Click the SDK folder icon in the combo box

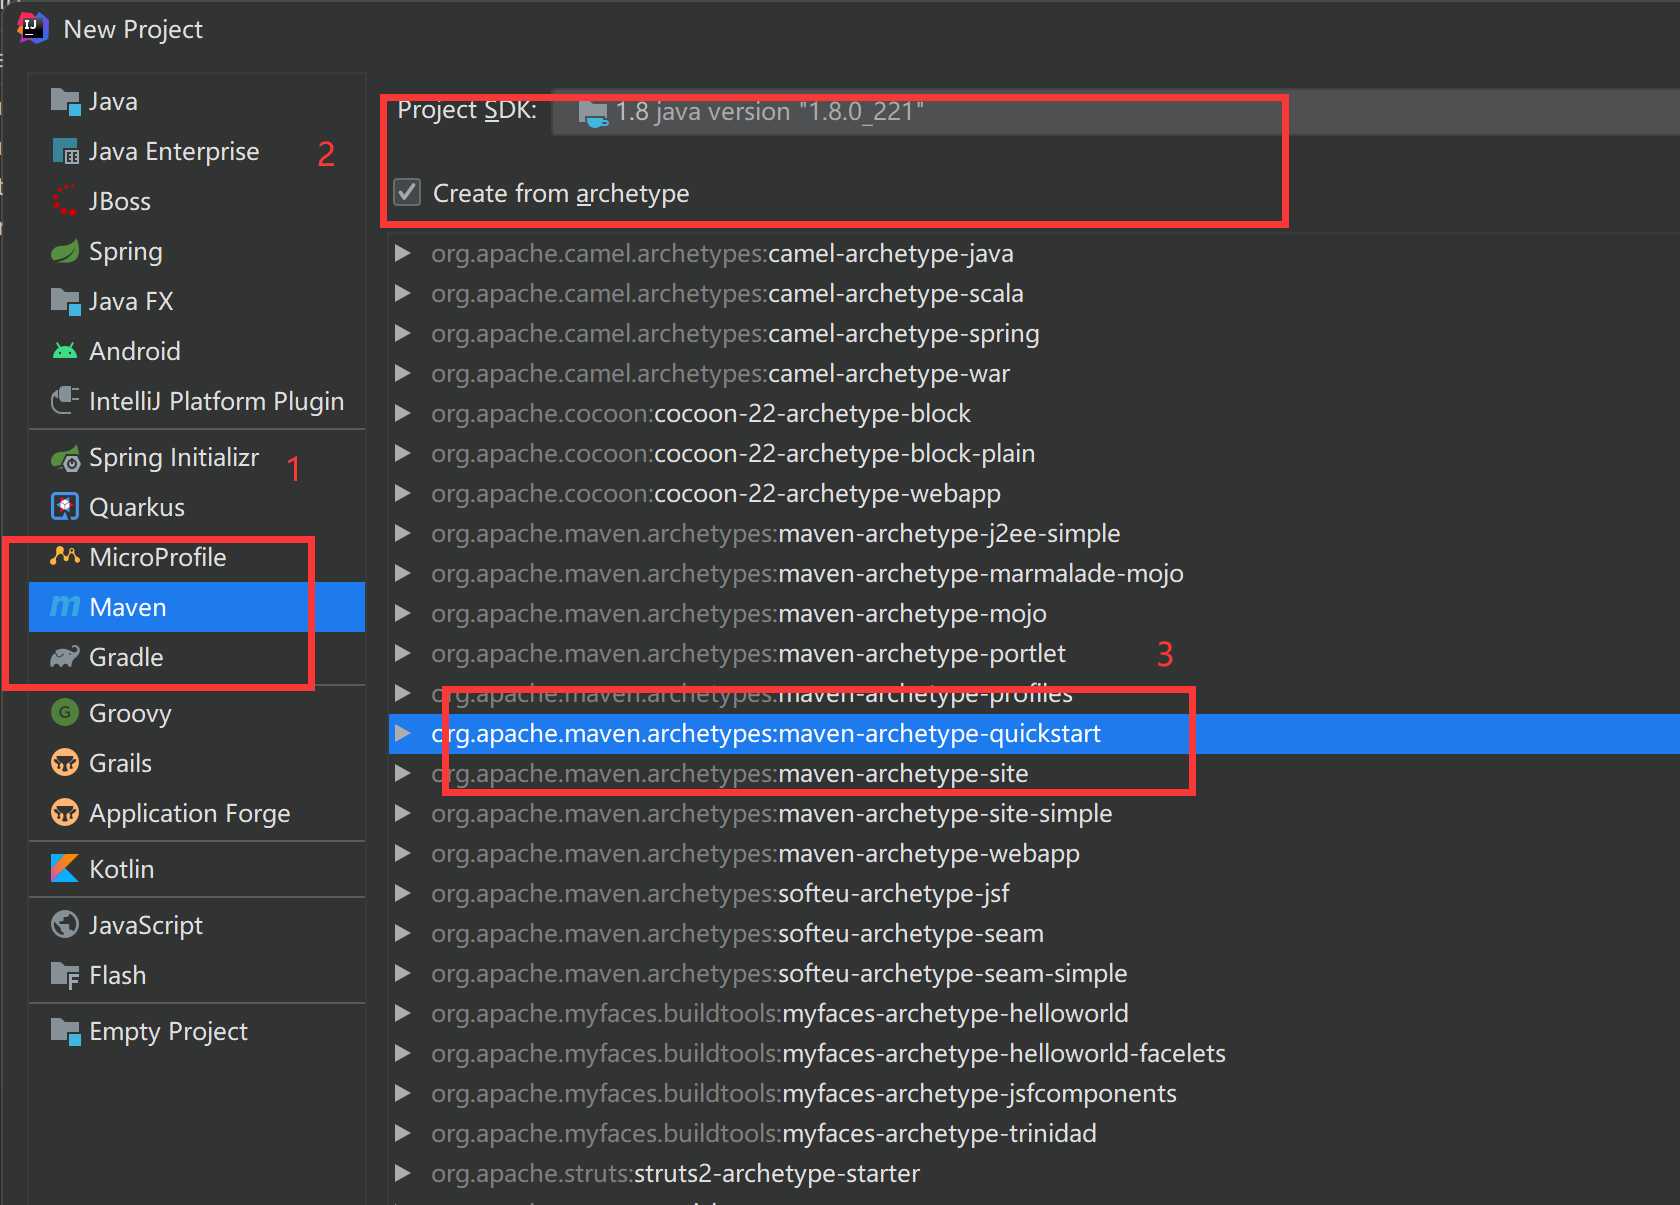point(593,113)
